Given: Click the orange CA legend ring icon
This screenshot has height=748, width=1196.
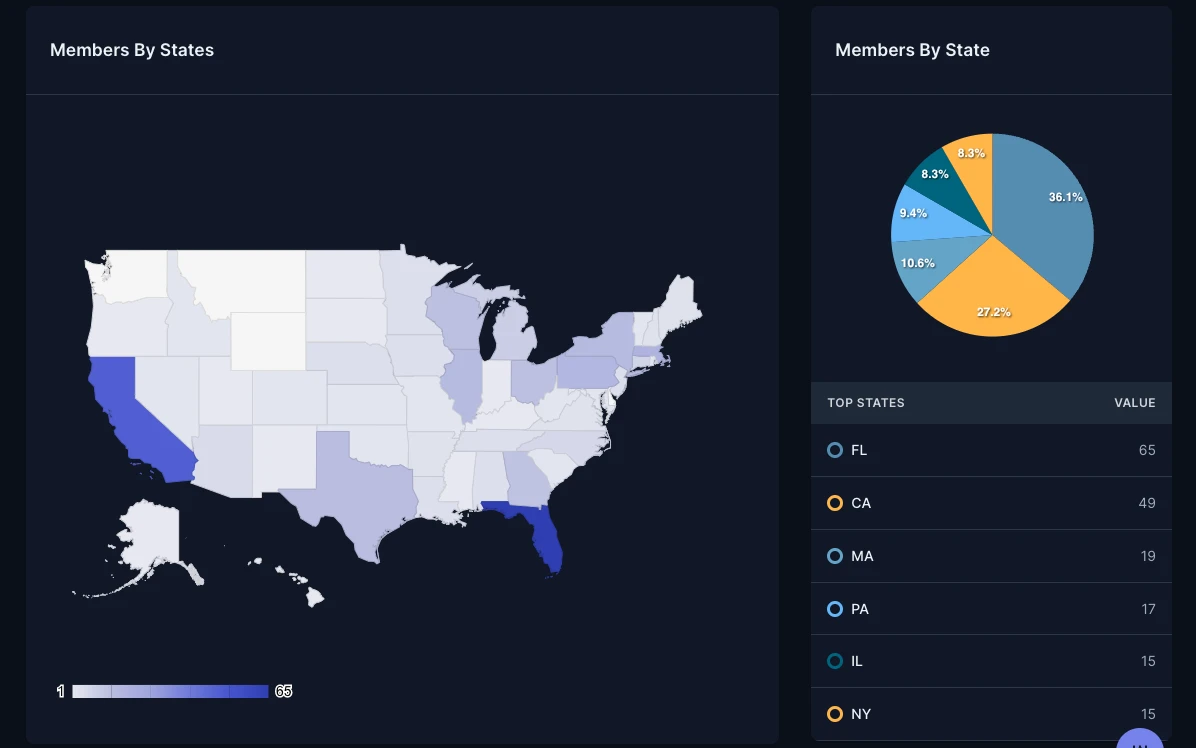Looking at the screenshot, I should tap(835, 503).
